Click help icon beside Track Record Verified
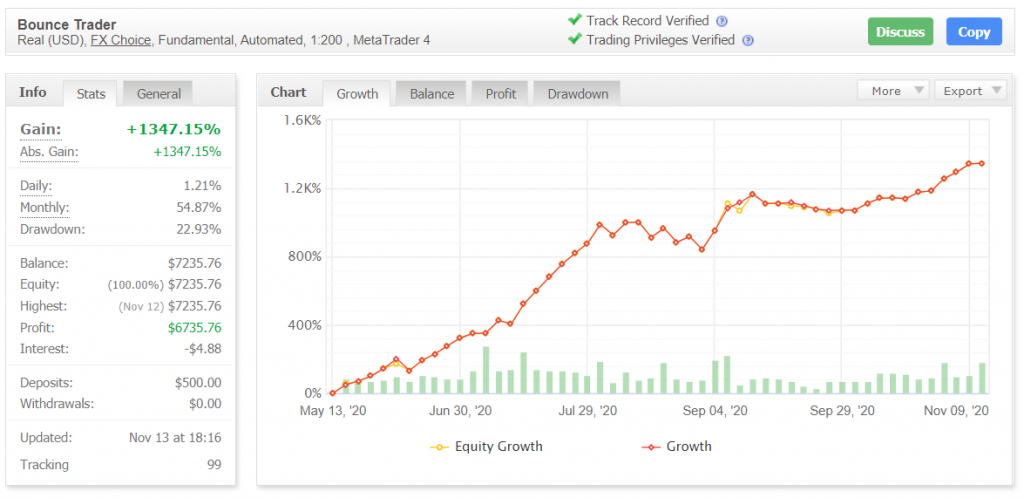Image resolution: width=1024 pixels, height=498 pixels. [x=722, y=21]
